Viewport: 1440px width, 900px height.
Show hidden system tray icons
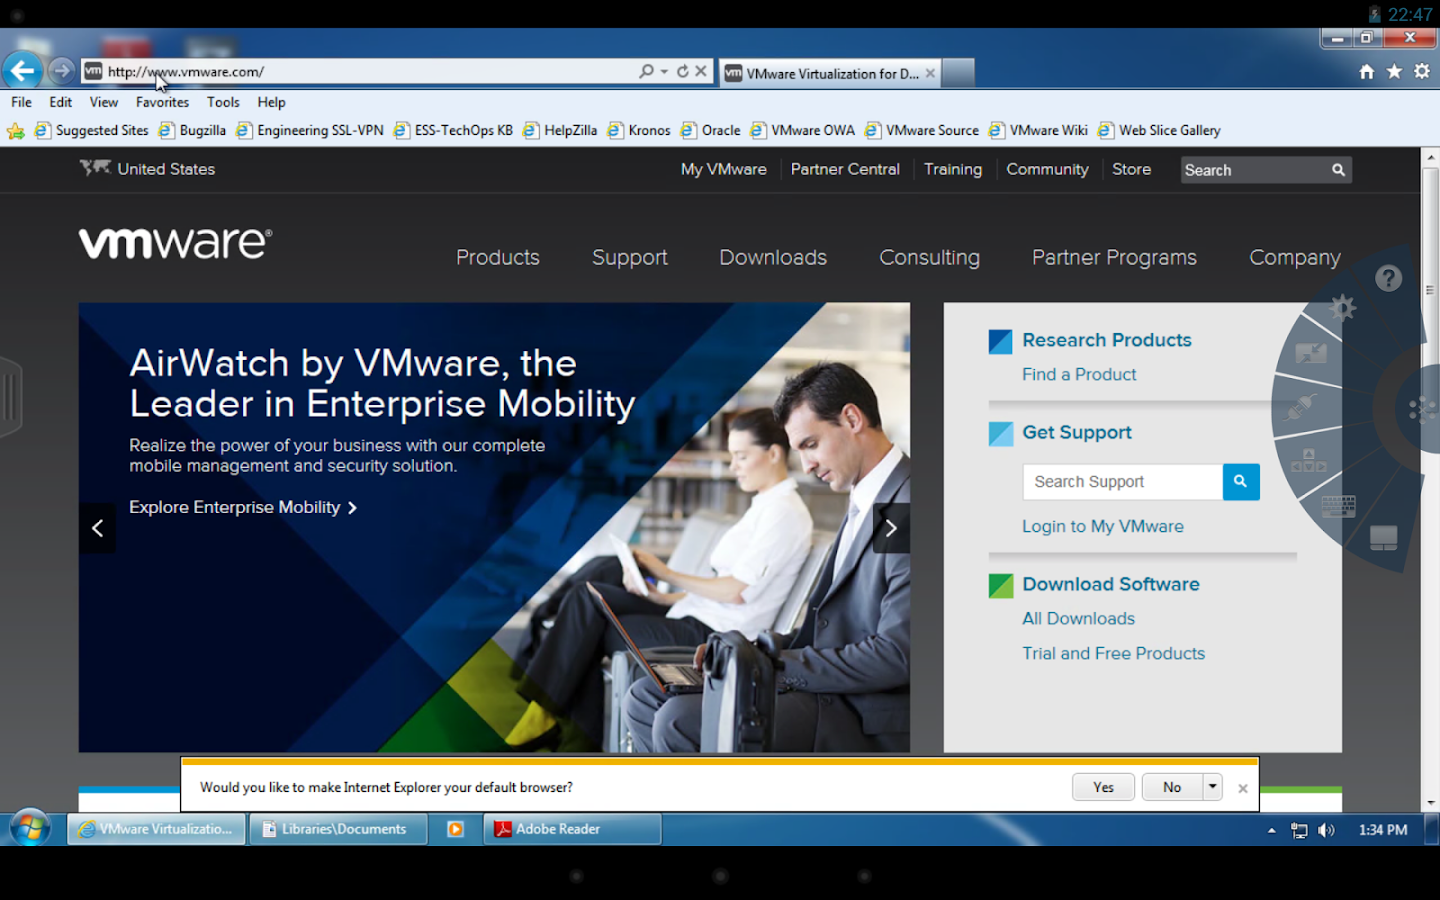tap(1271, 830)
